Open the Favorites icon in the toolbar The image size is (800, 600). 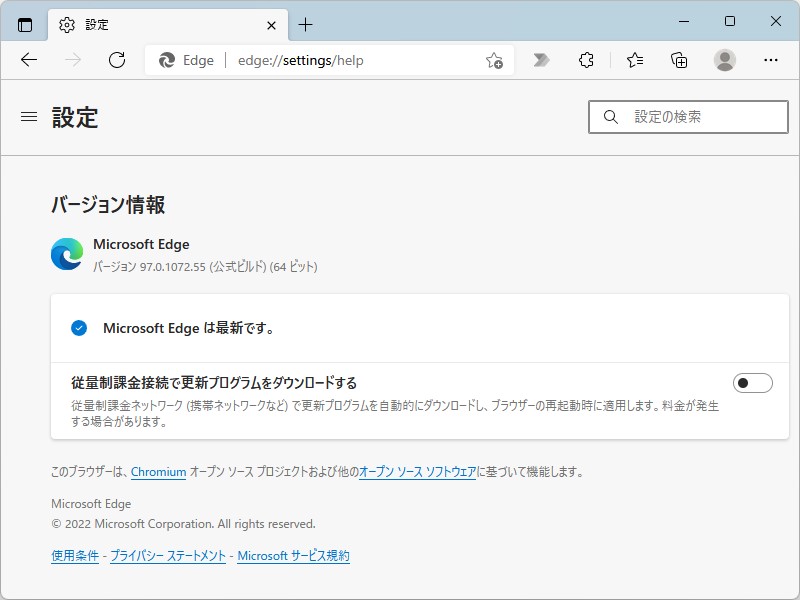634,60
